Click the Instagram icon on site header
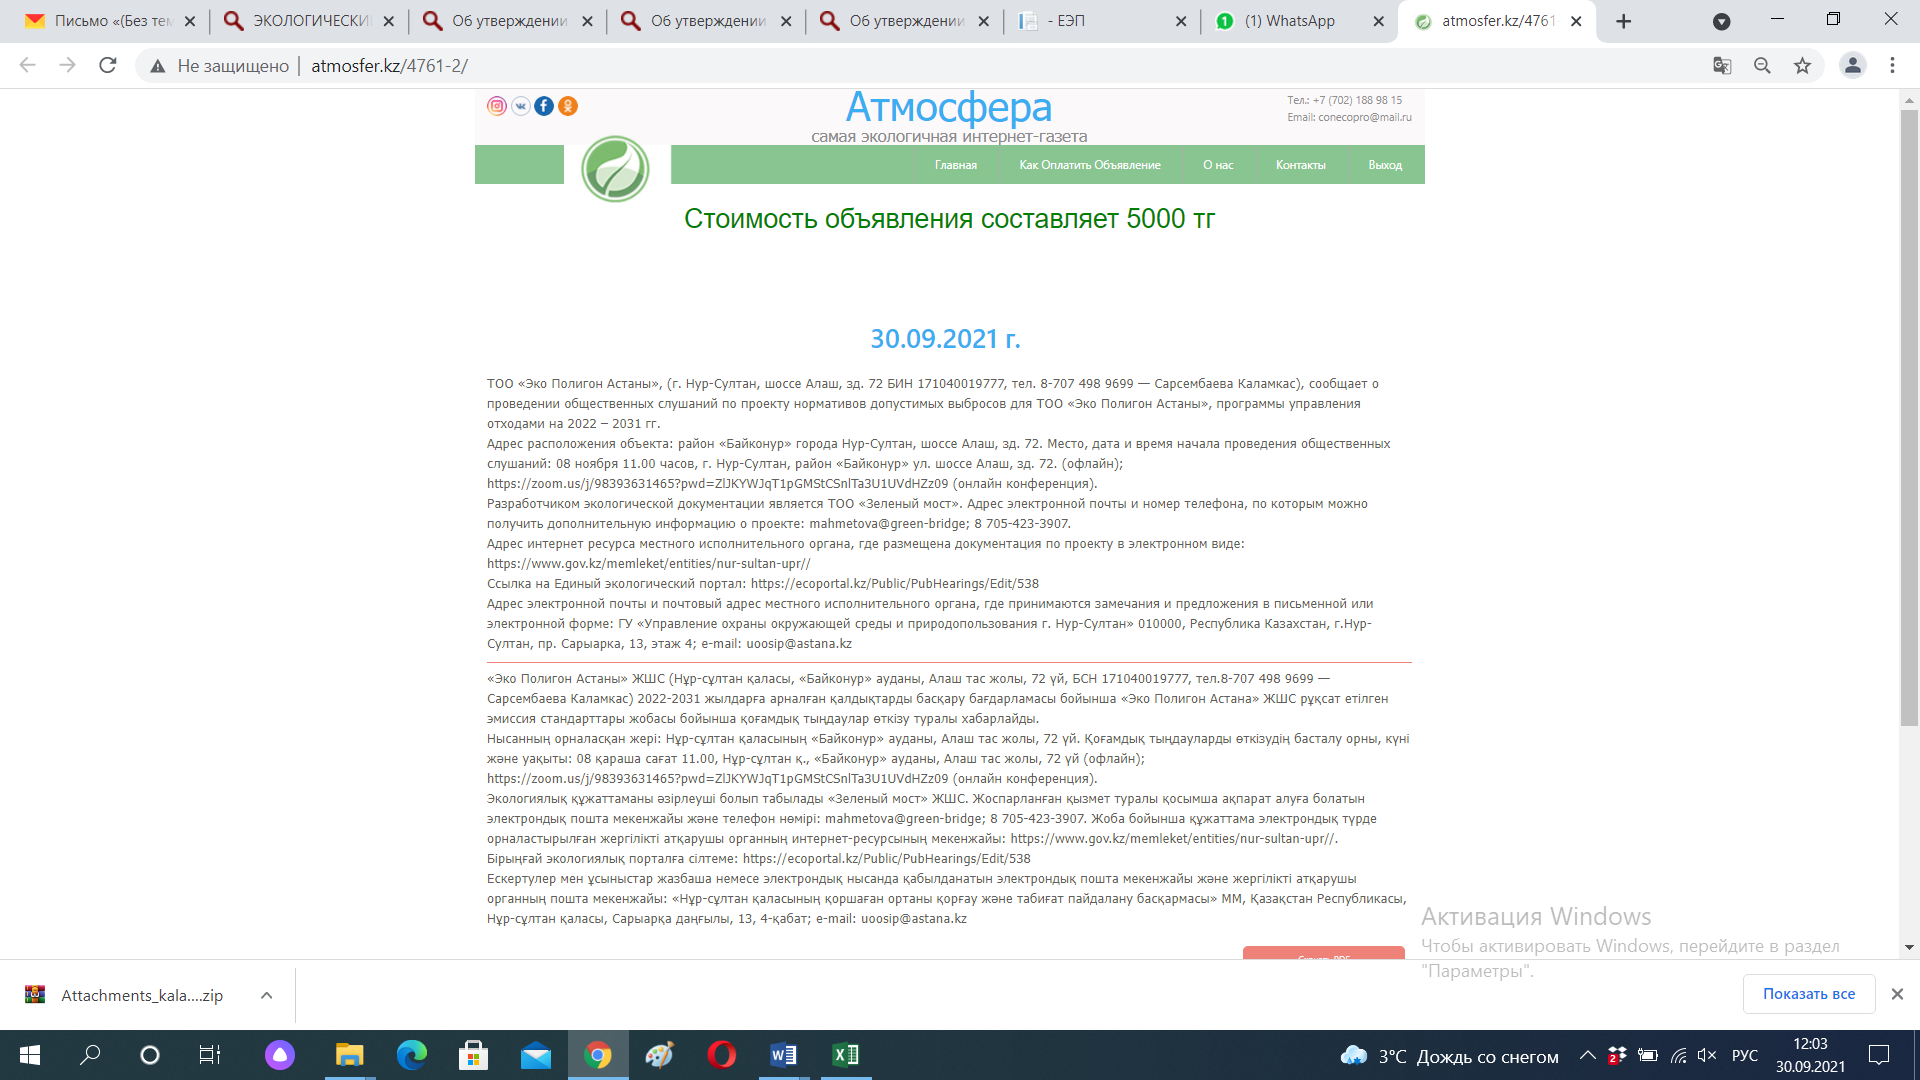 [497, 106]
